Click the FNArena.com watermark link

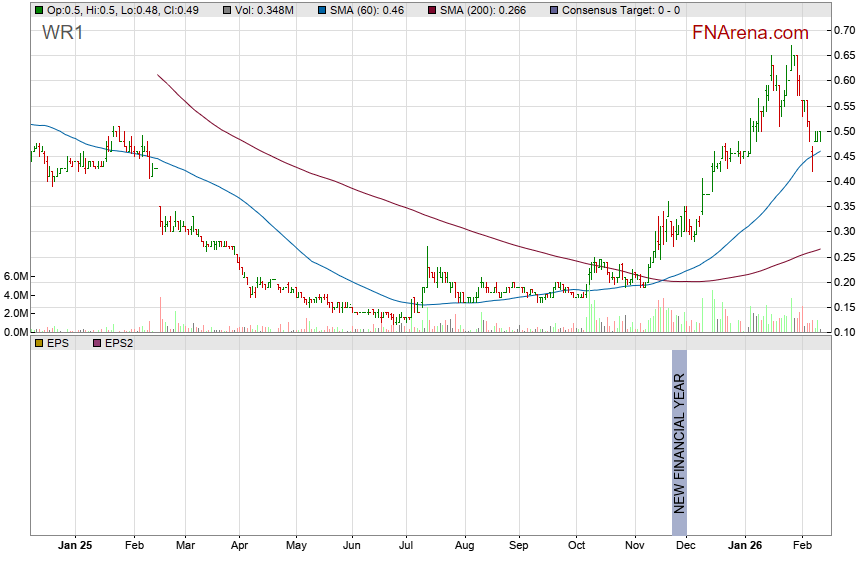tap(750, 33)
